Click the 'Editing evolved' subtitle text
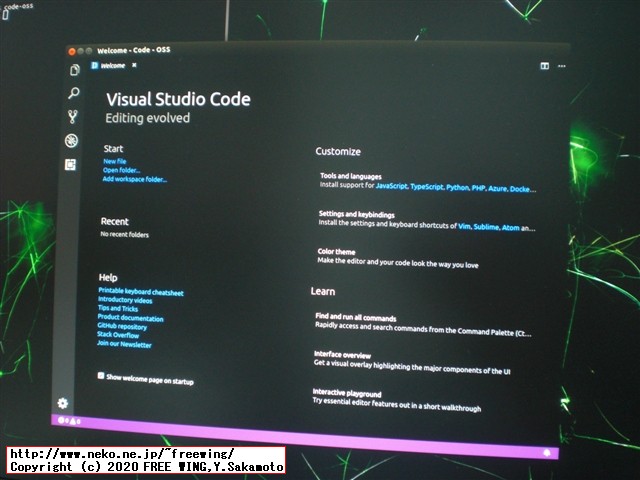 click(148, 118)
